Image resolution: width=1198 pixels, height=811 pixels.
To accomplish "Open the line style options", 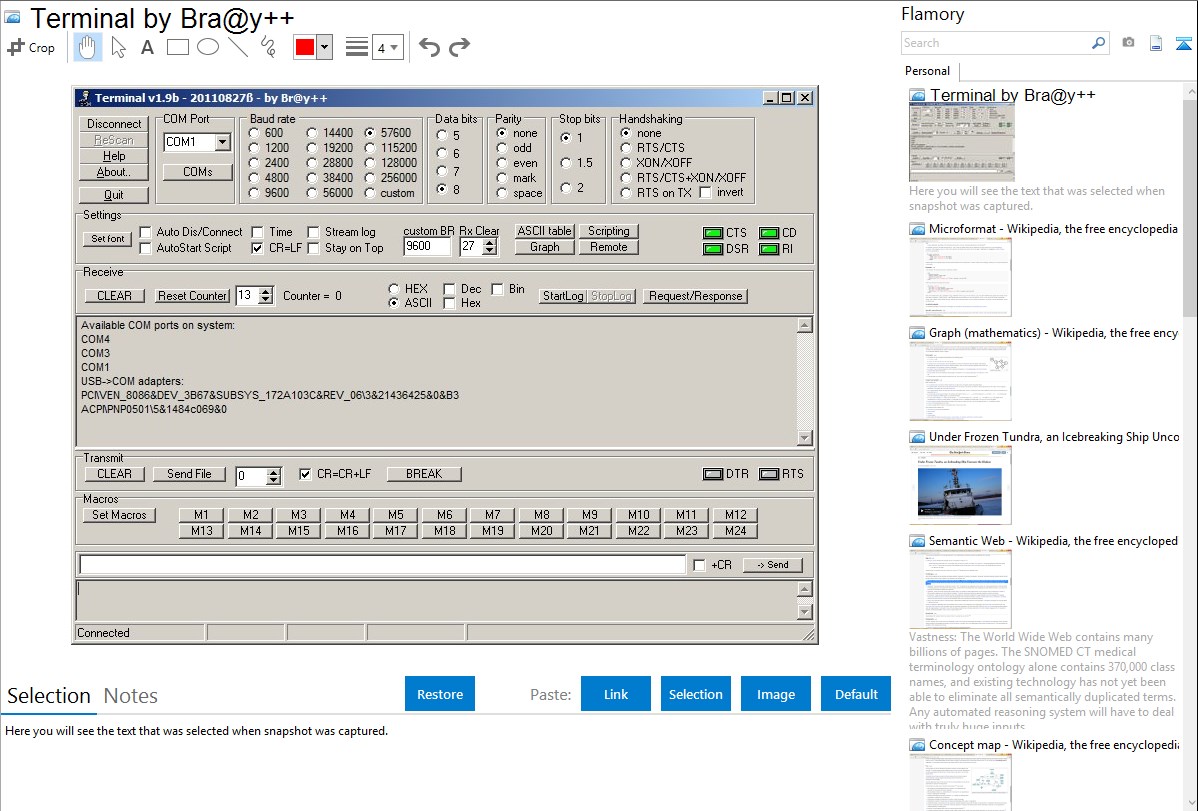I will click(357, 47).
